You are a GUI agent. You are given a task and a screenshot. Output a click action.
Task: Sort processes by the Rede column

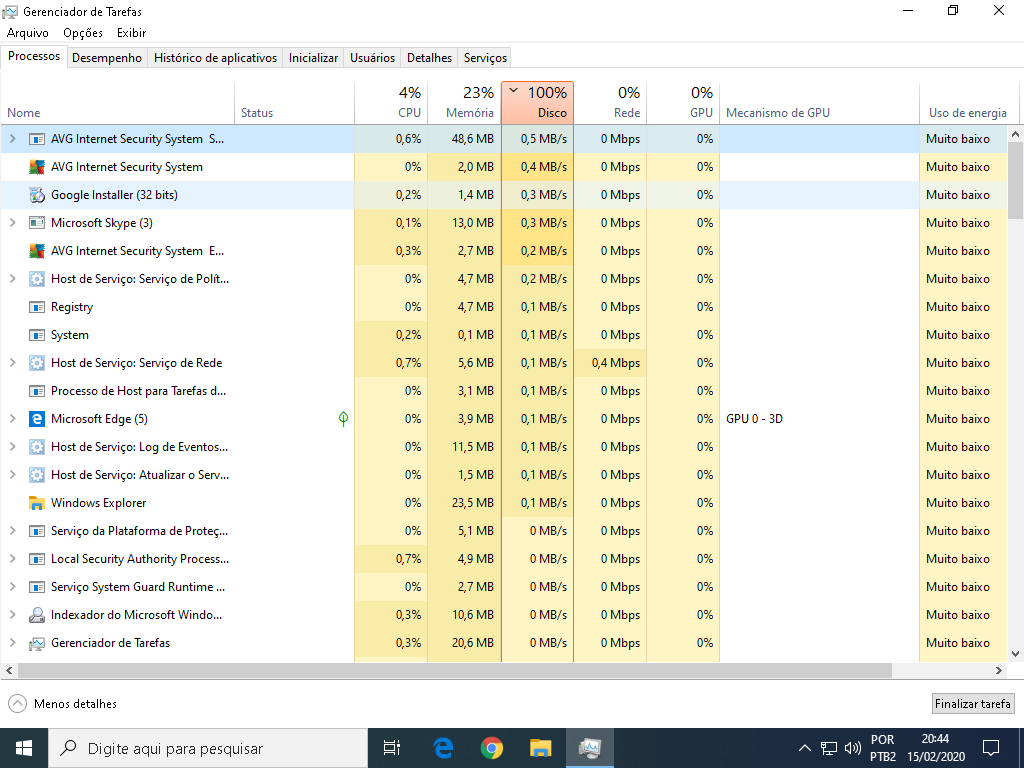click(x=611, y=103)
